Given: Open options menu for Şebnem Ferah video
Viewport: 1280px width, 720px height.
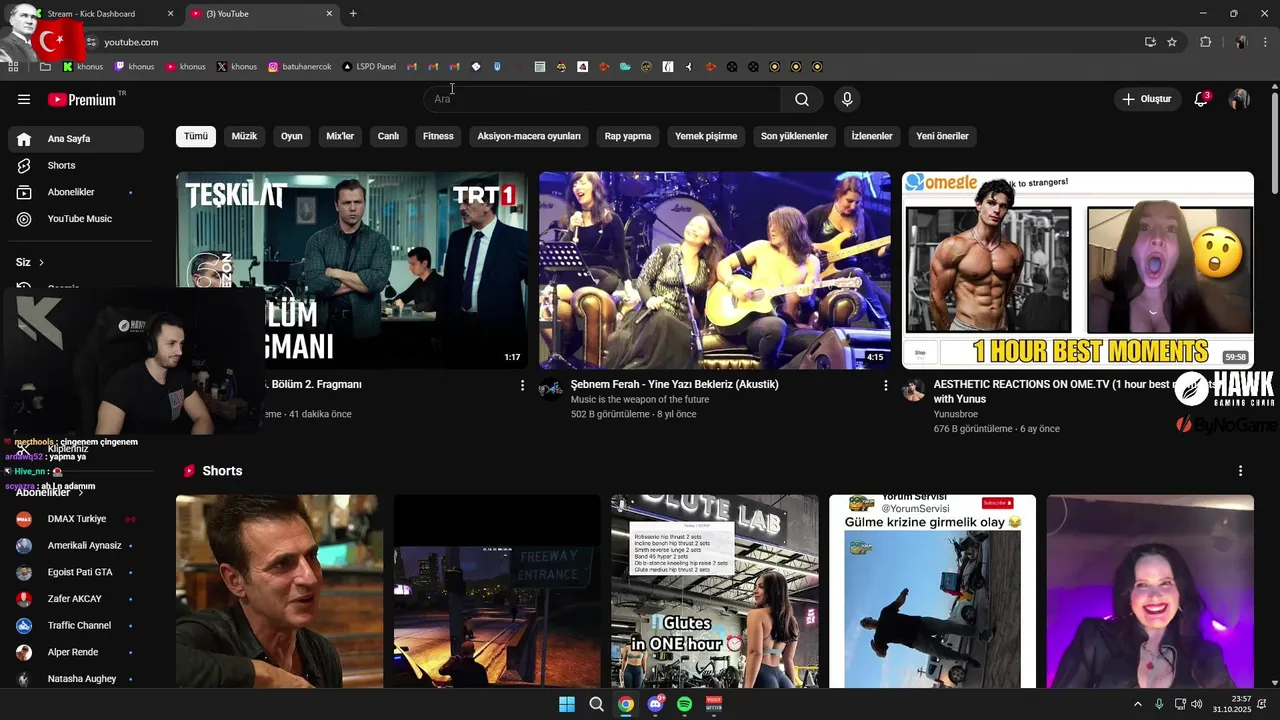Looking at the screenshot, I should click(885, 385).
